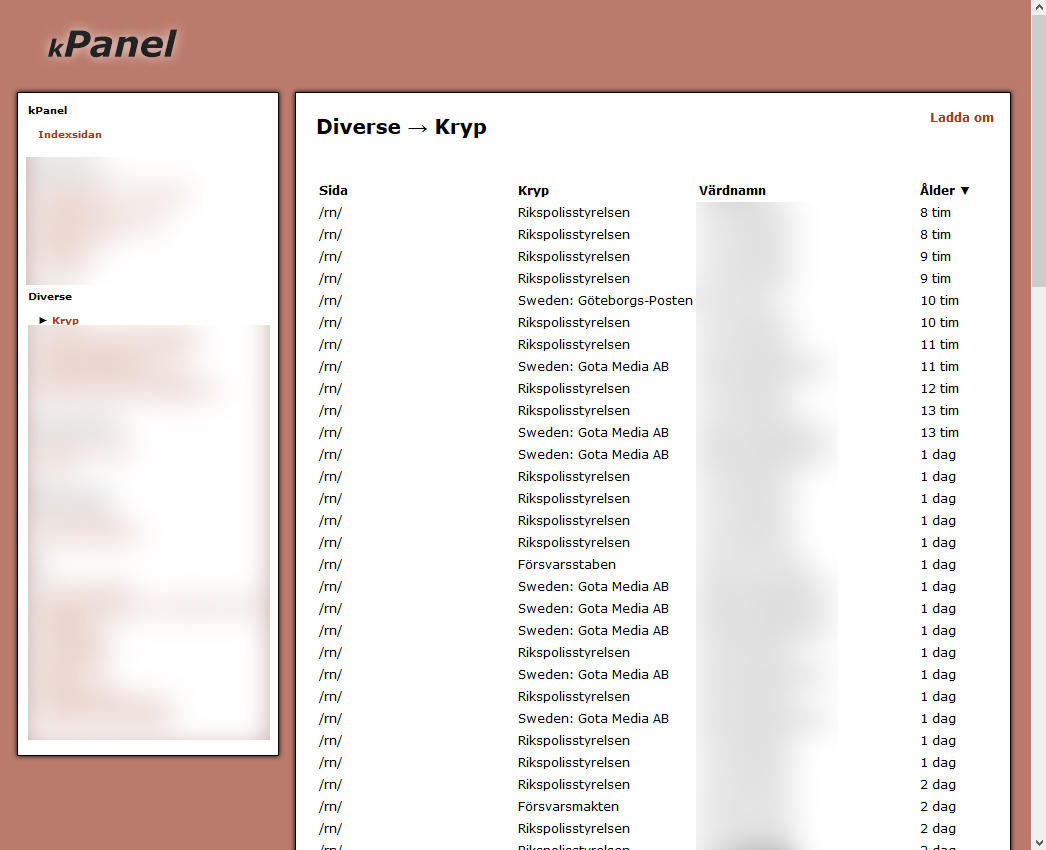Image resolution: width=1046 pixels, height=850 pixels.
Task: Click the Ladda om reload link
Action: 961,118
